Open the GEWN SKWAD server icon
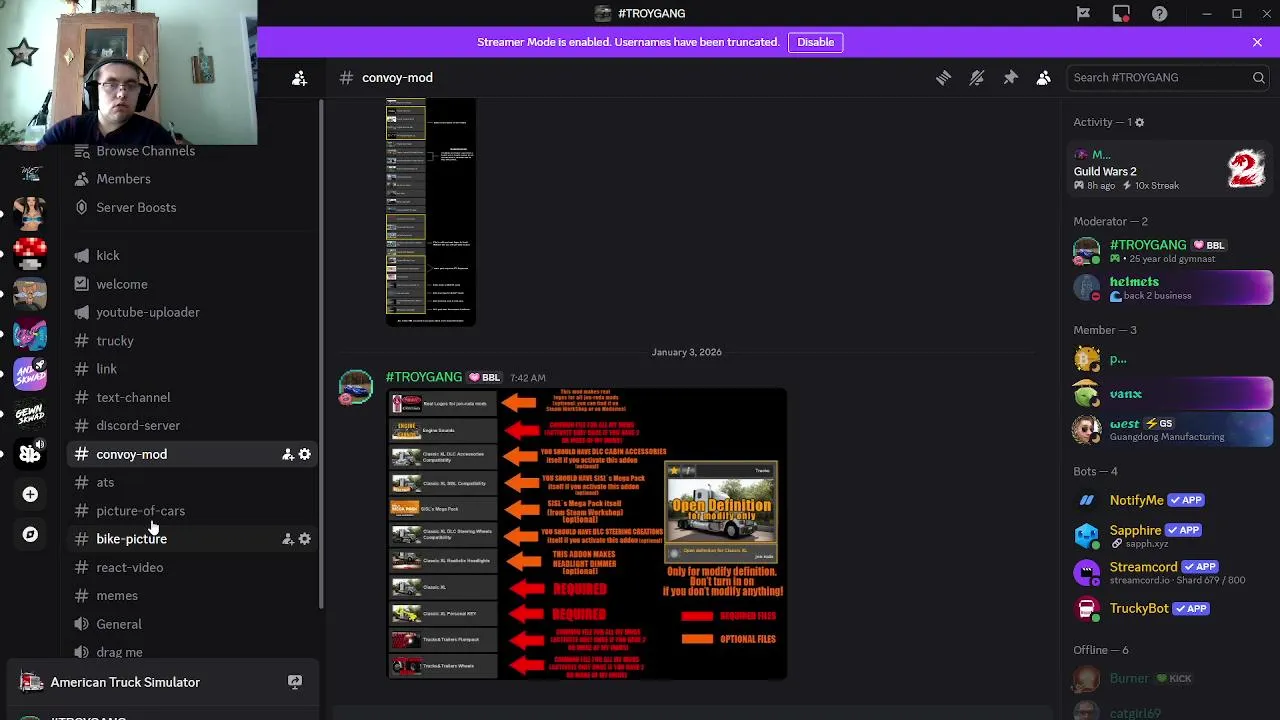 [30, 413]
